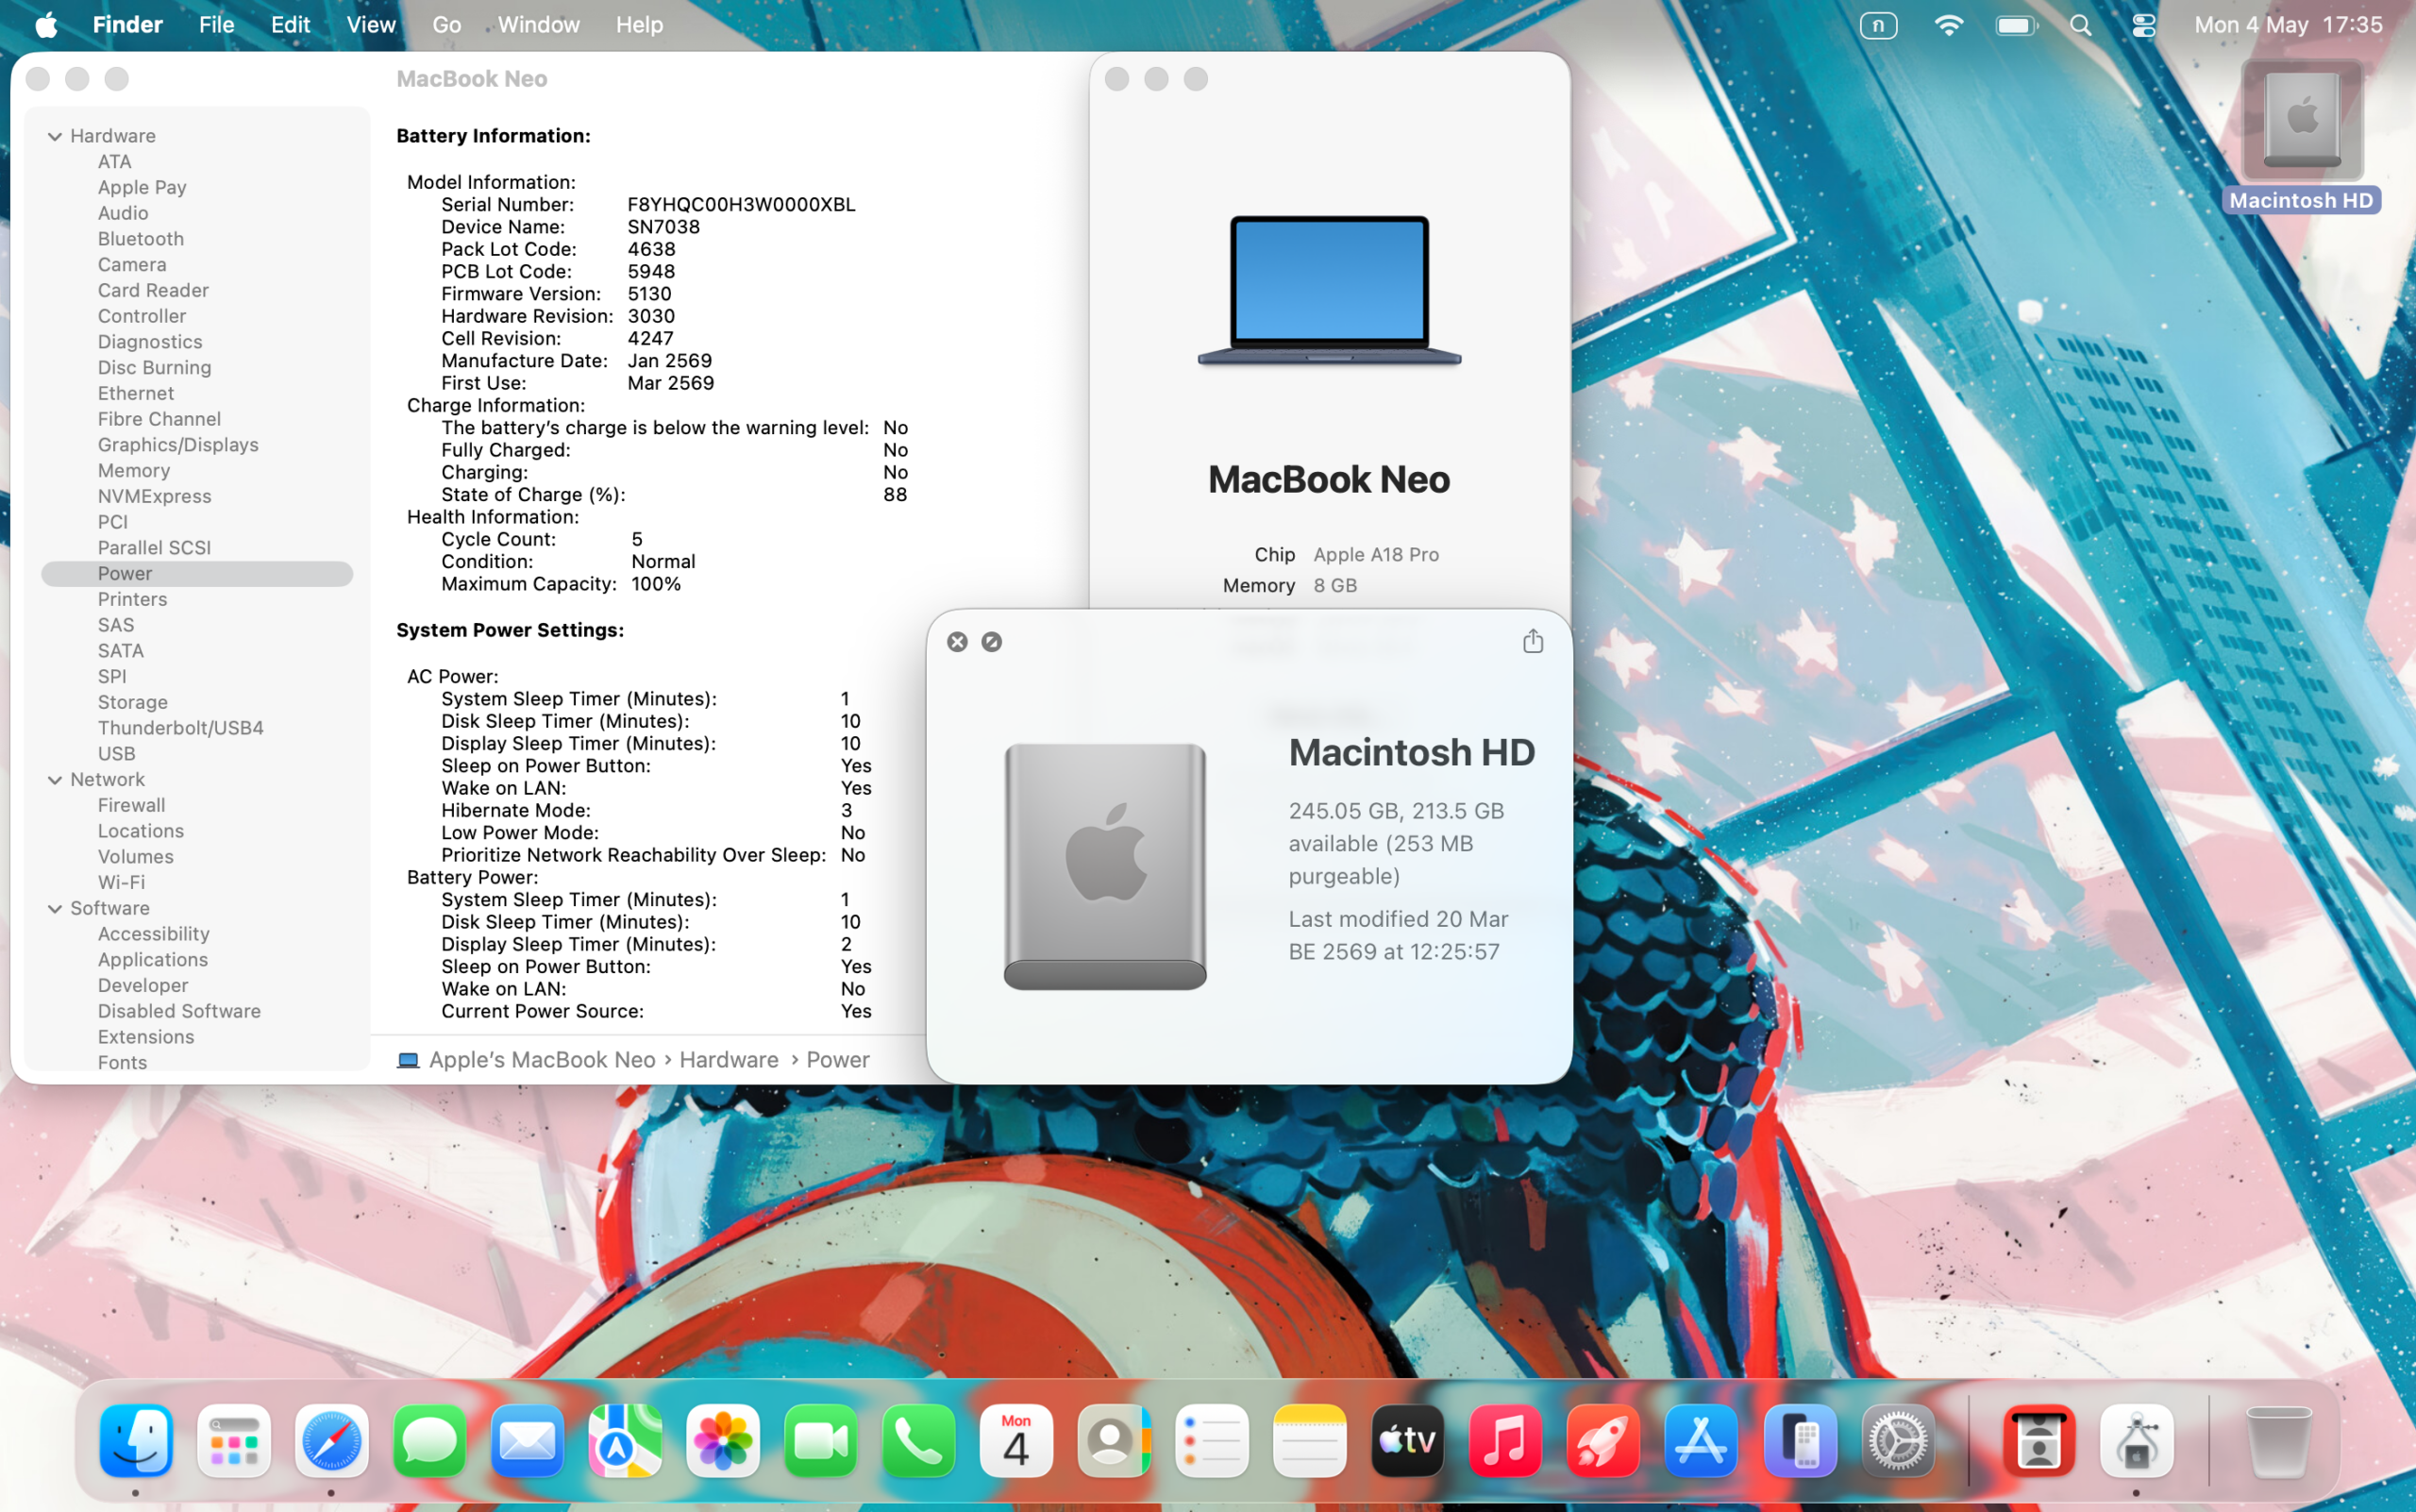This screenshot has height=1512, width=2416.
Task: Open RocketSim app in the Dock
Action: click(x=1603, y=1441)
